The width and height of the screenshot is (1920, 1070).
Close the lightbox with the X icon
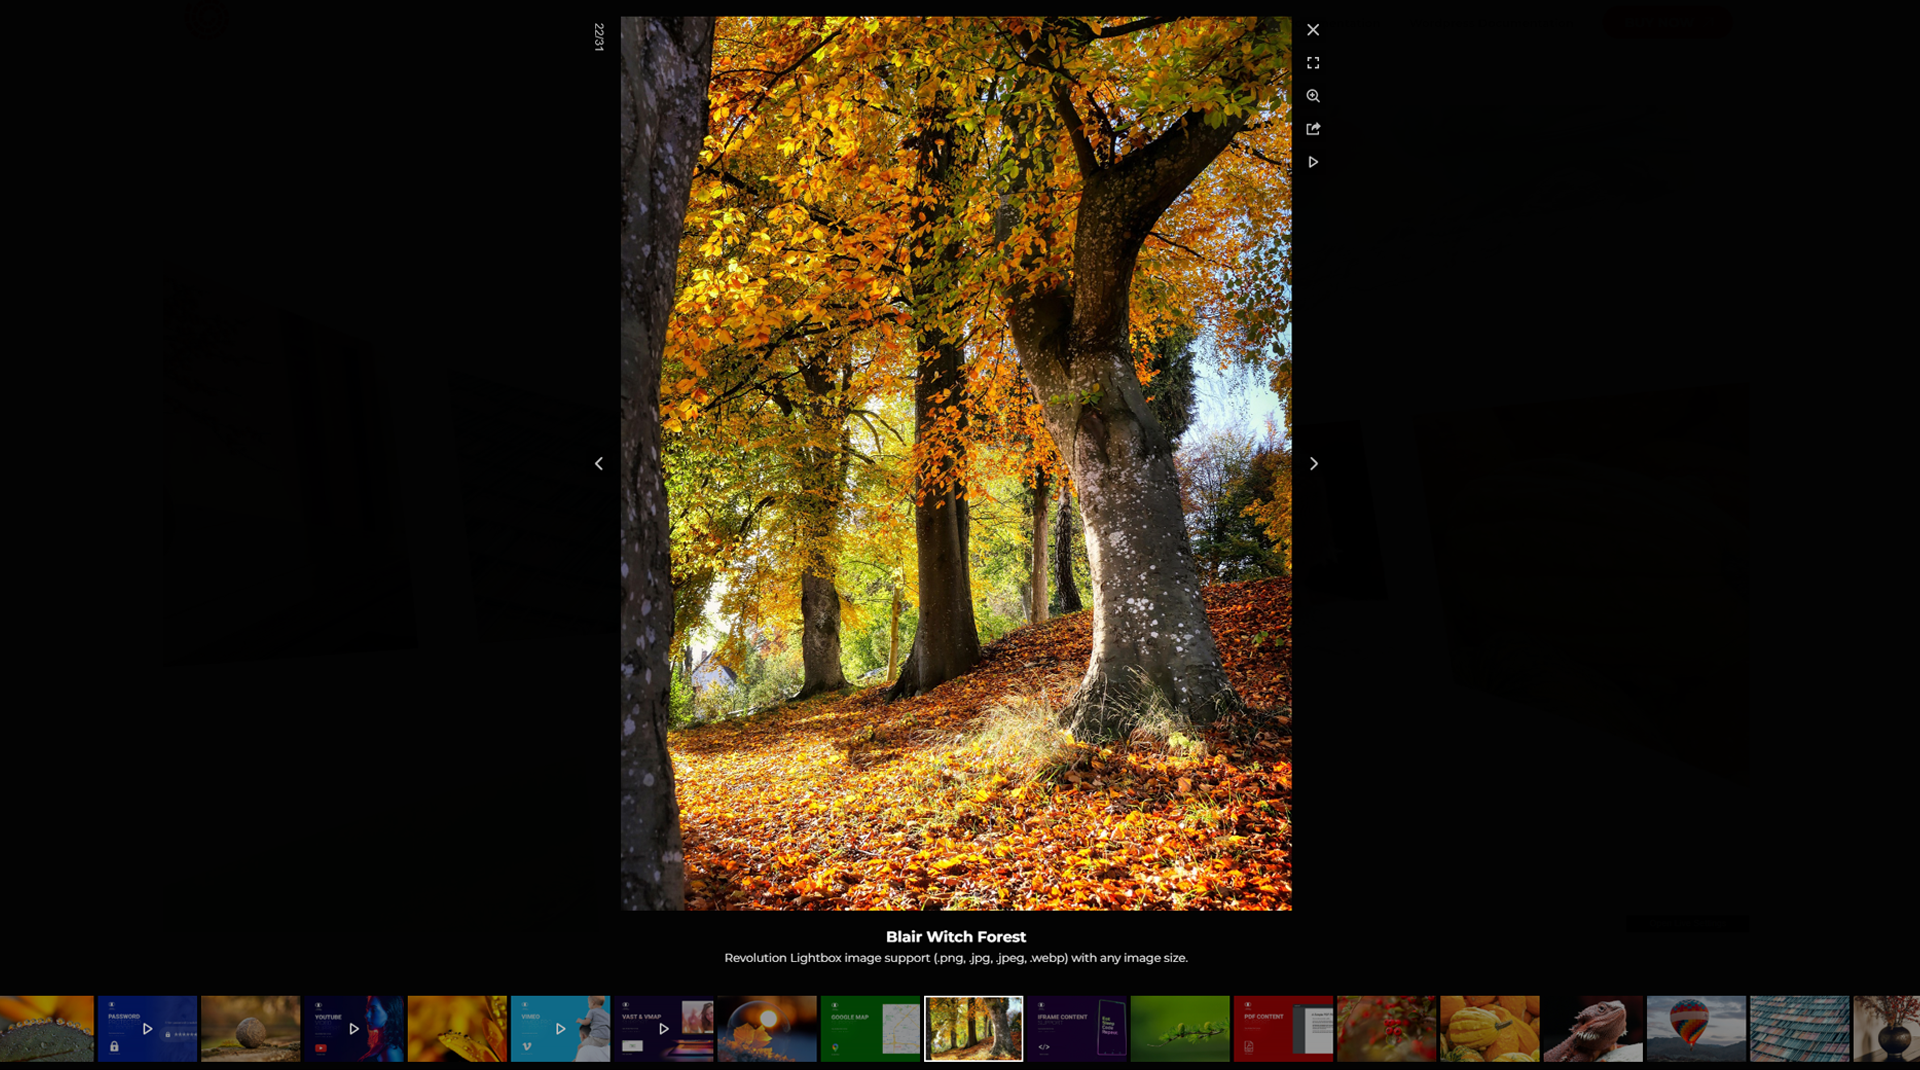(1313, 30)
